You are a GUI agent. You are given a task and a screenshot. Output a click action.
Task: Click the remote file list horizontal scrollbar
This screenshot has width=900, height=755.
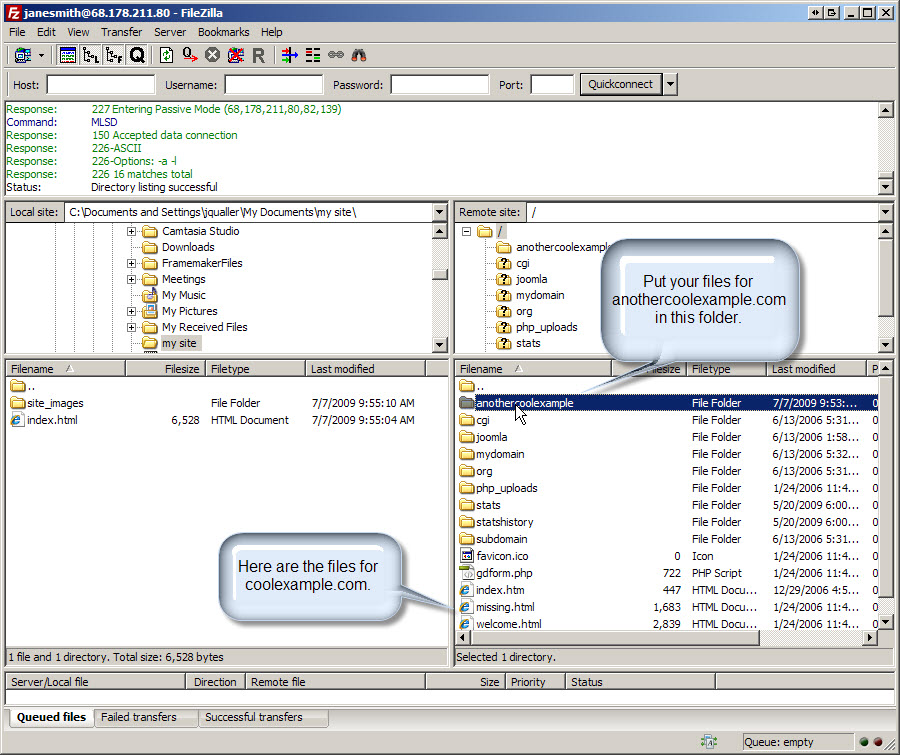[x=614, y=637]
